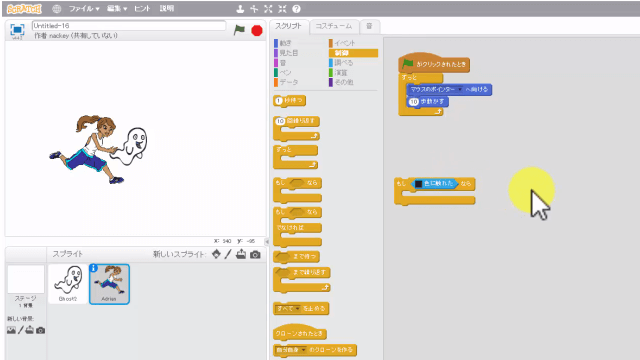Add a new sprite from the camera
The height and width of the screenshot is (360, 640).
point(255,255)
